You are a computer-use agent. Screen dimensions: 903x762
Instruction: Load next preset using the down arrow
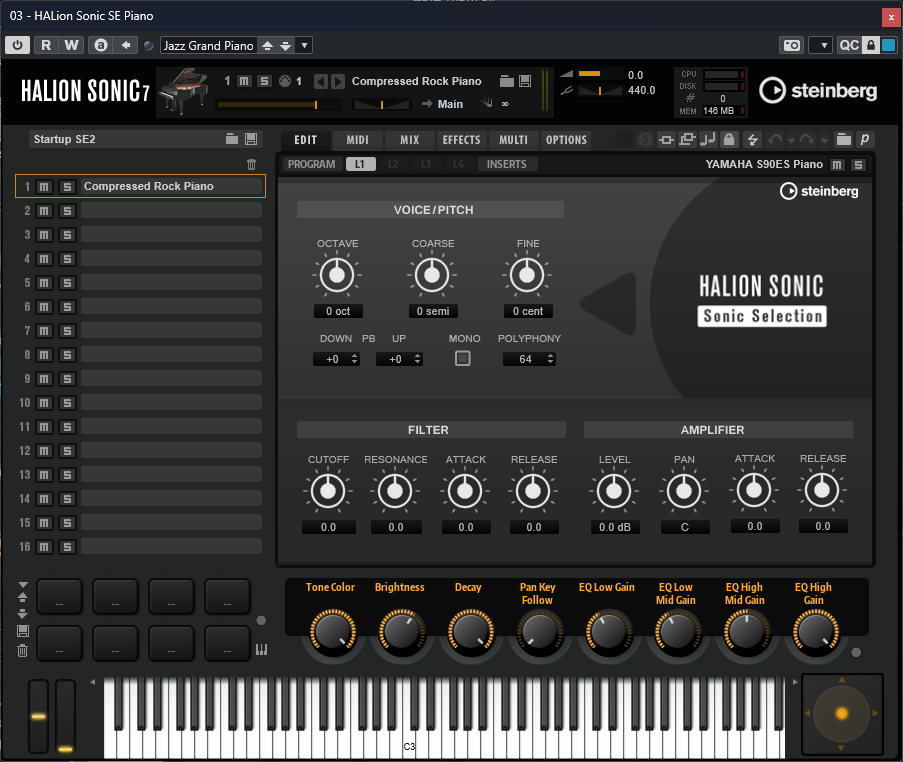(x=286, y=46)
